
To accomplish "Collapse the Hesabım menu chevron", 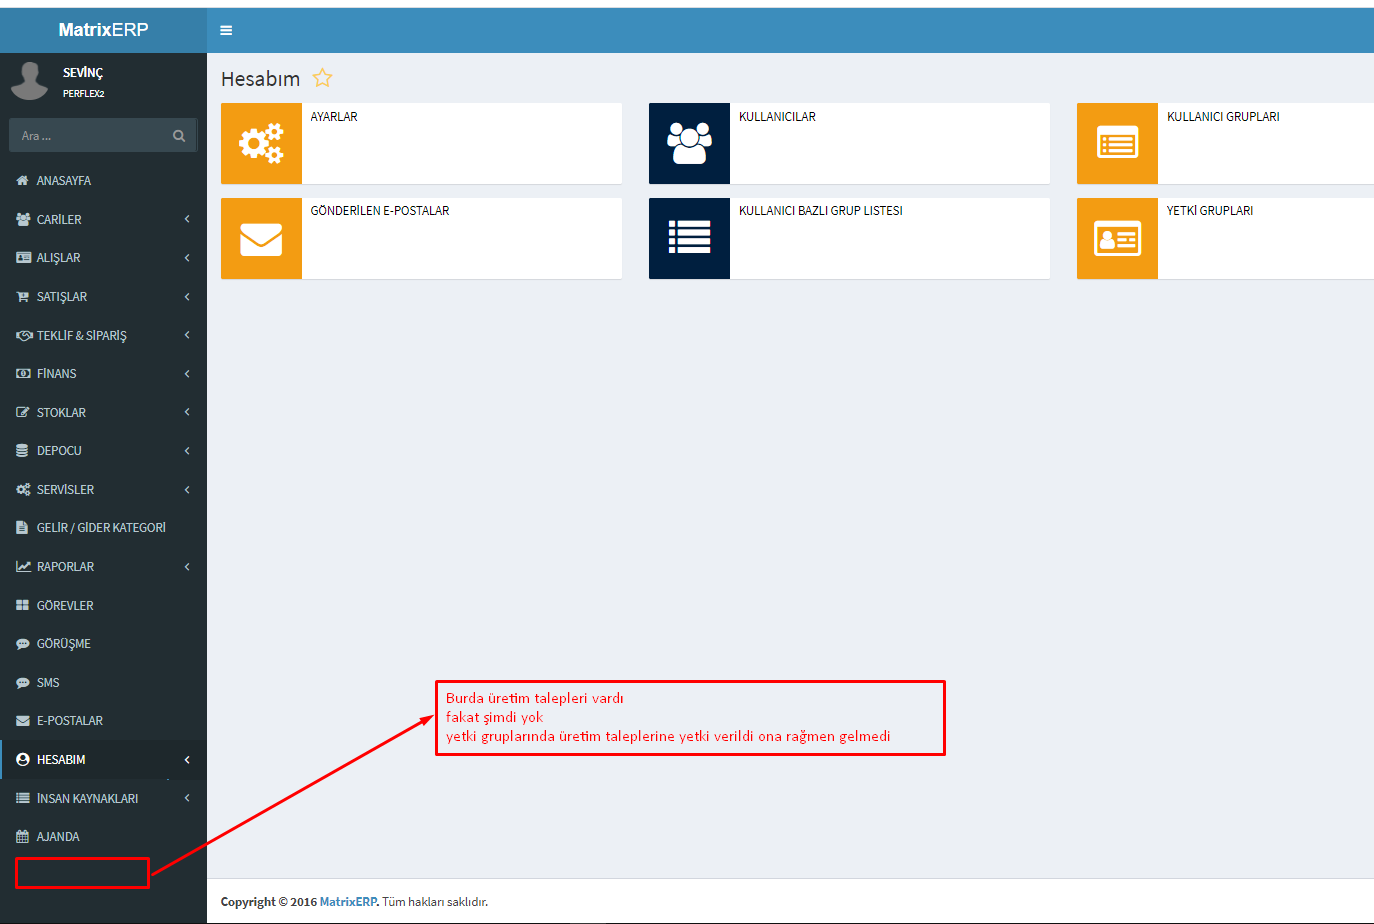I will click(x=187, y=760).
